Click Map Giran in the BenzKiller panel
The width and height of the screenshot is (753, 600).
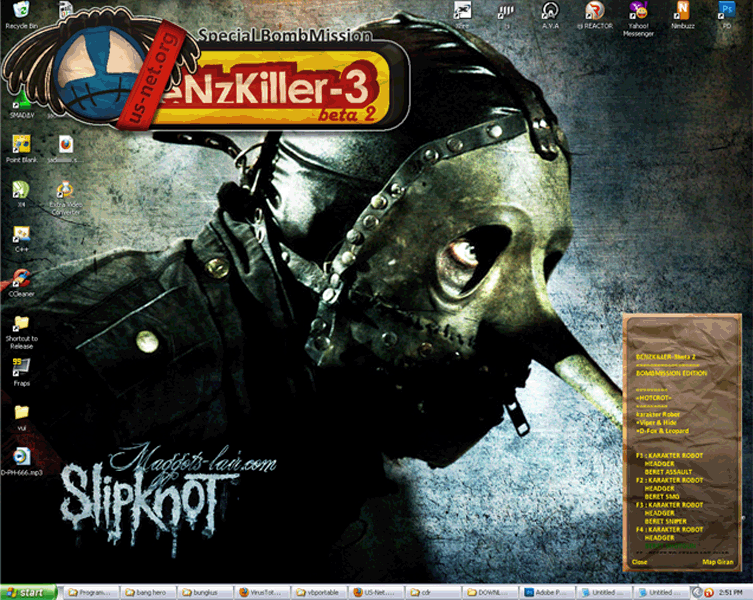718,562
